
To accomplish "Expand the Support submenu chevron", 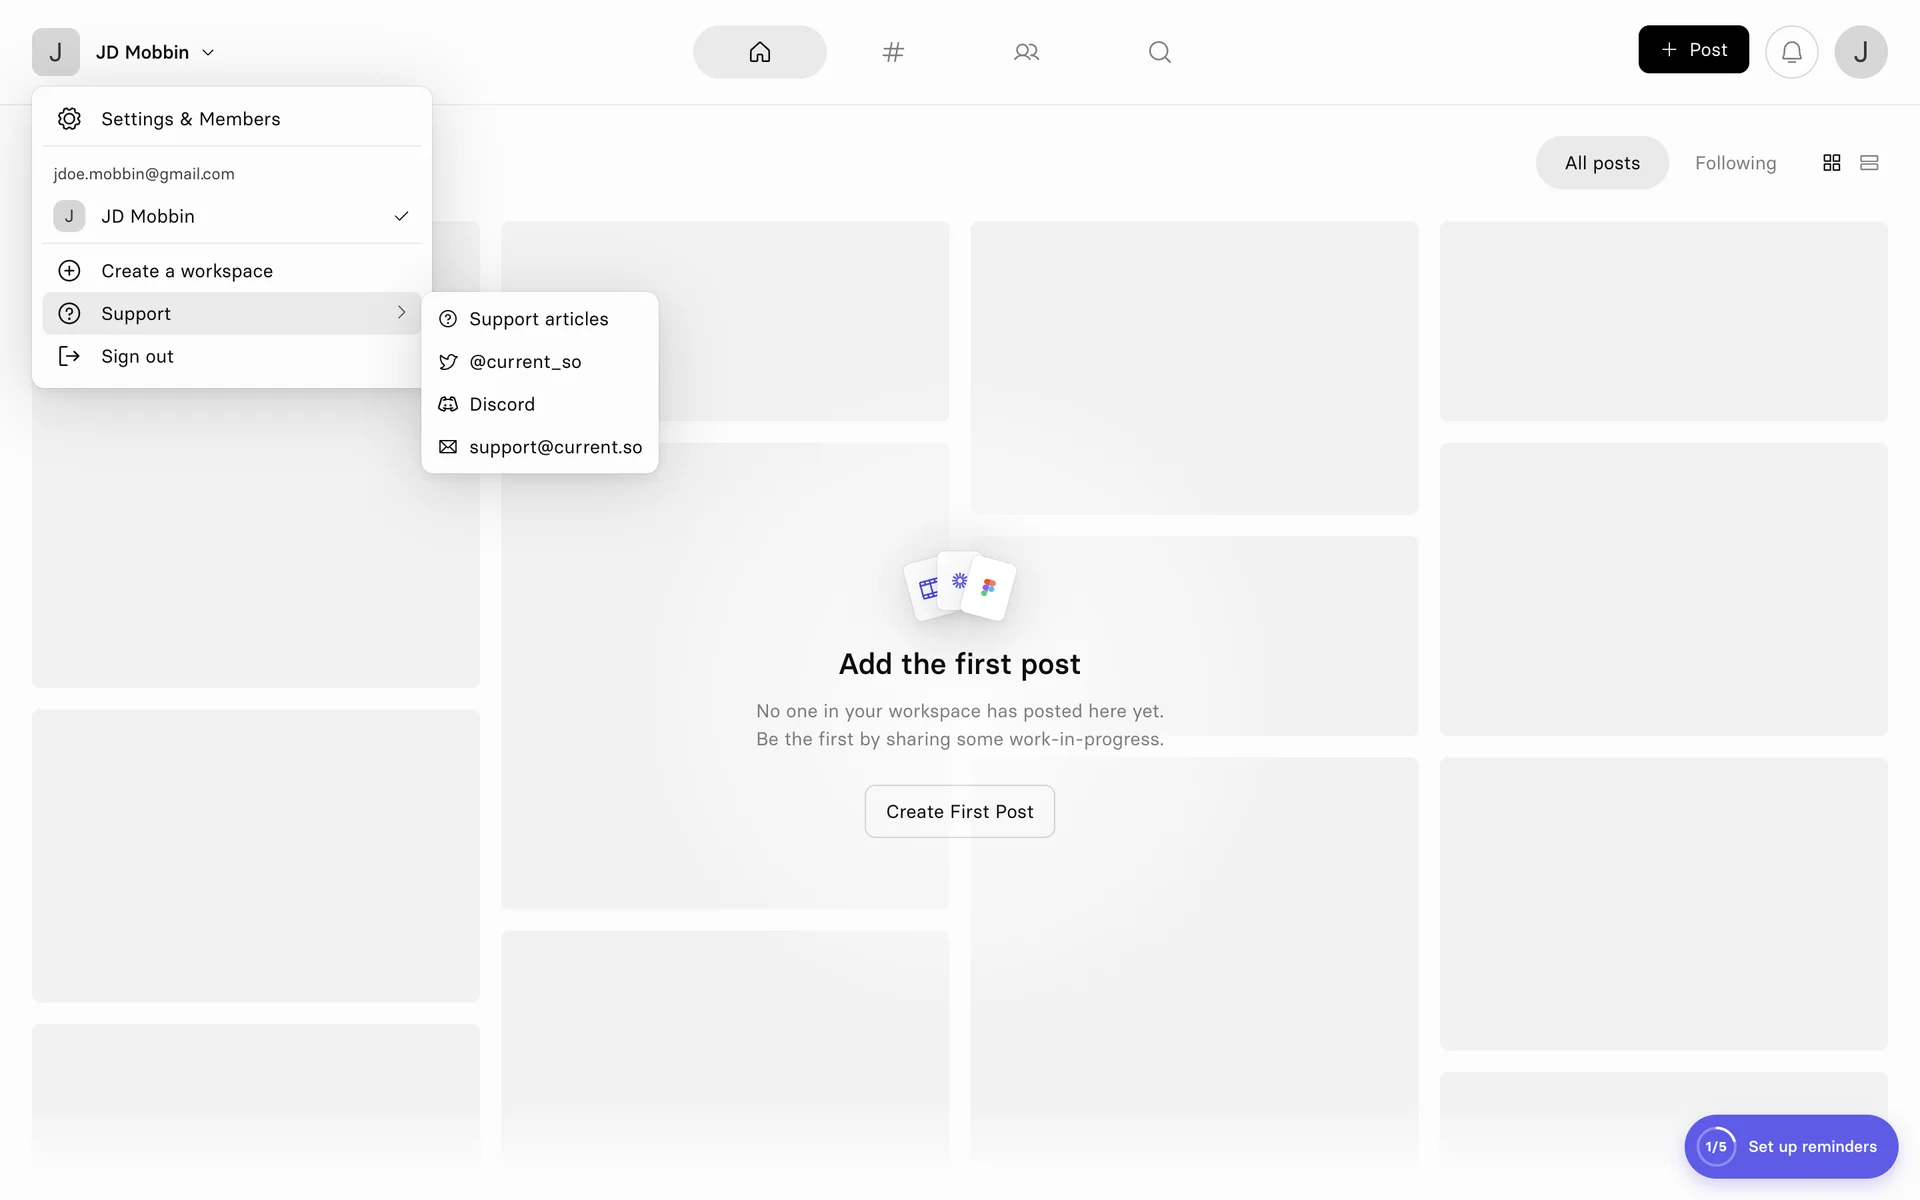I will (x=401, y=313).
